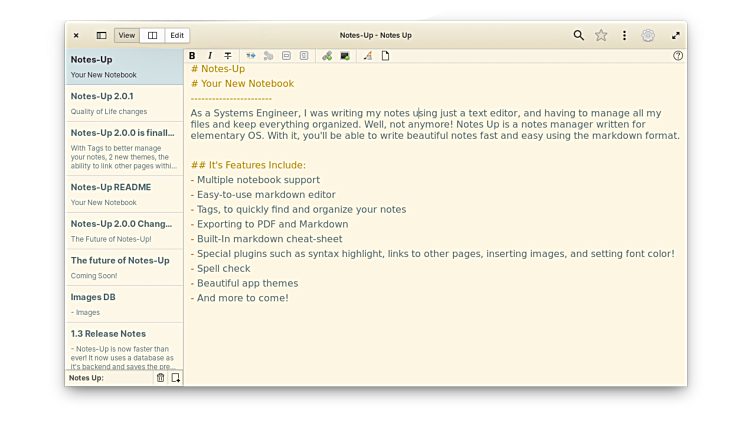Screen dimensions: 752x423
Task: Apply bold formatting from editor toolbar
Action: click(x=192, y=56)
